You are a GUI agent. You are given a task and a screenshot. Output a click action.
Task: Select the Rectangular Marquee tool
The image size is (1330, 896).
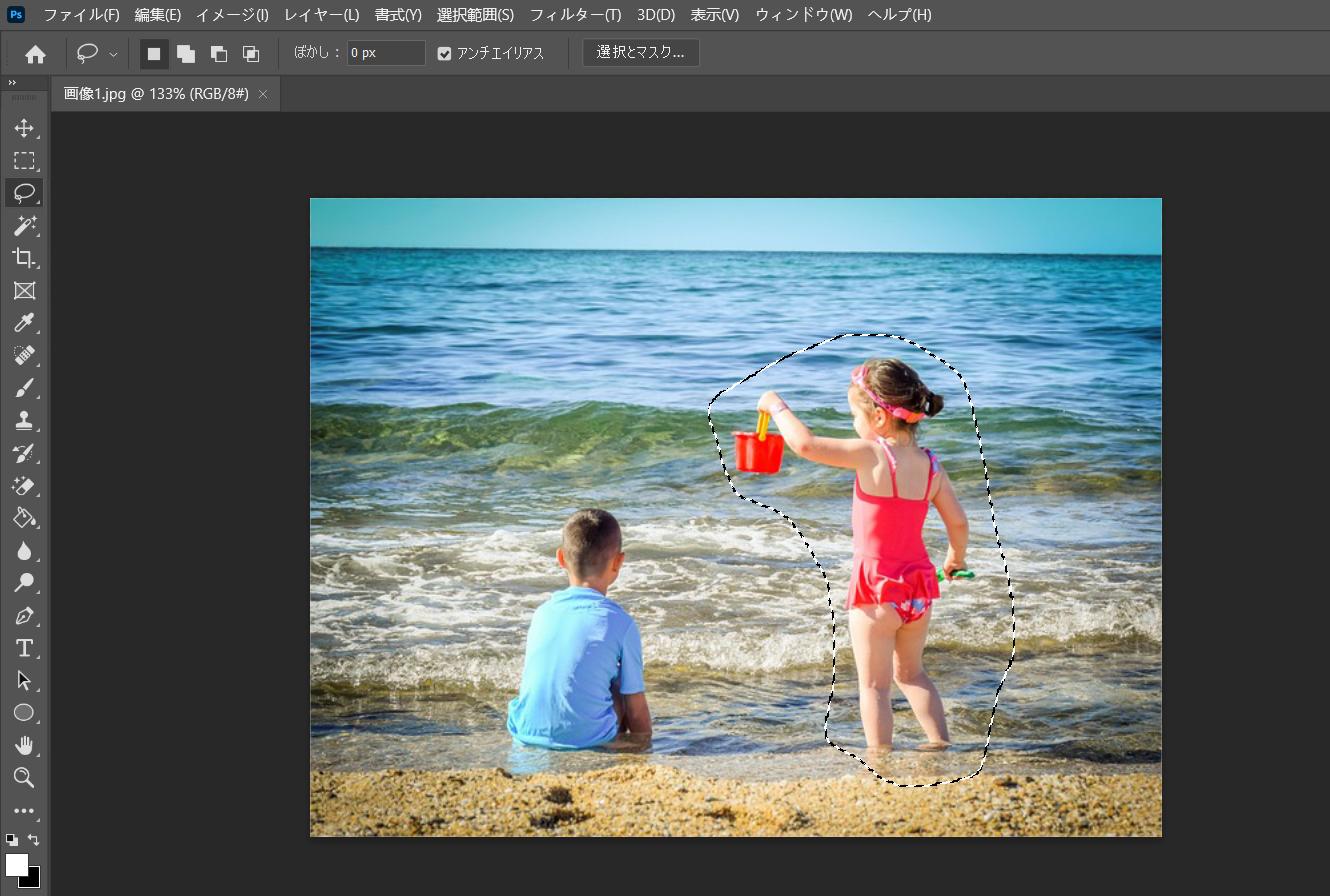[x=24, y=161]
